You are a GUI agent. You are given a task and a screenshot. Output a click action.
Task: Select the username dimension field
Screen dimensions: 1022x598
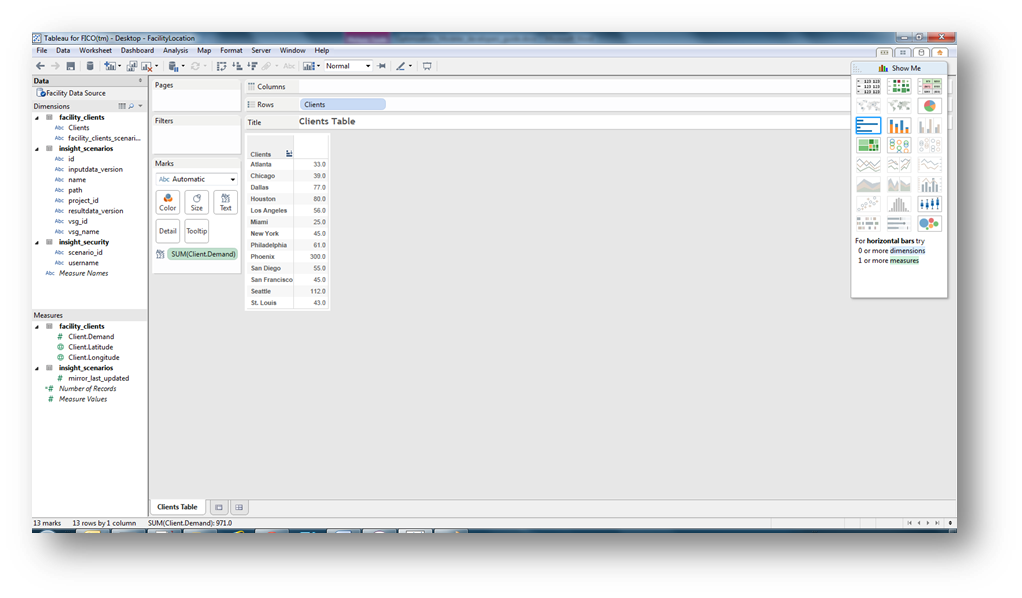83,263
